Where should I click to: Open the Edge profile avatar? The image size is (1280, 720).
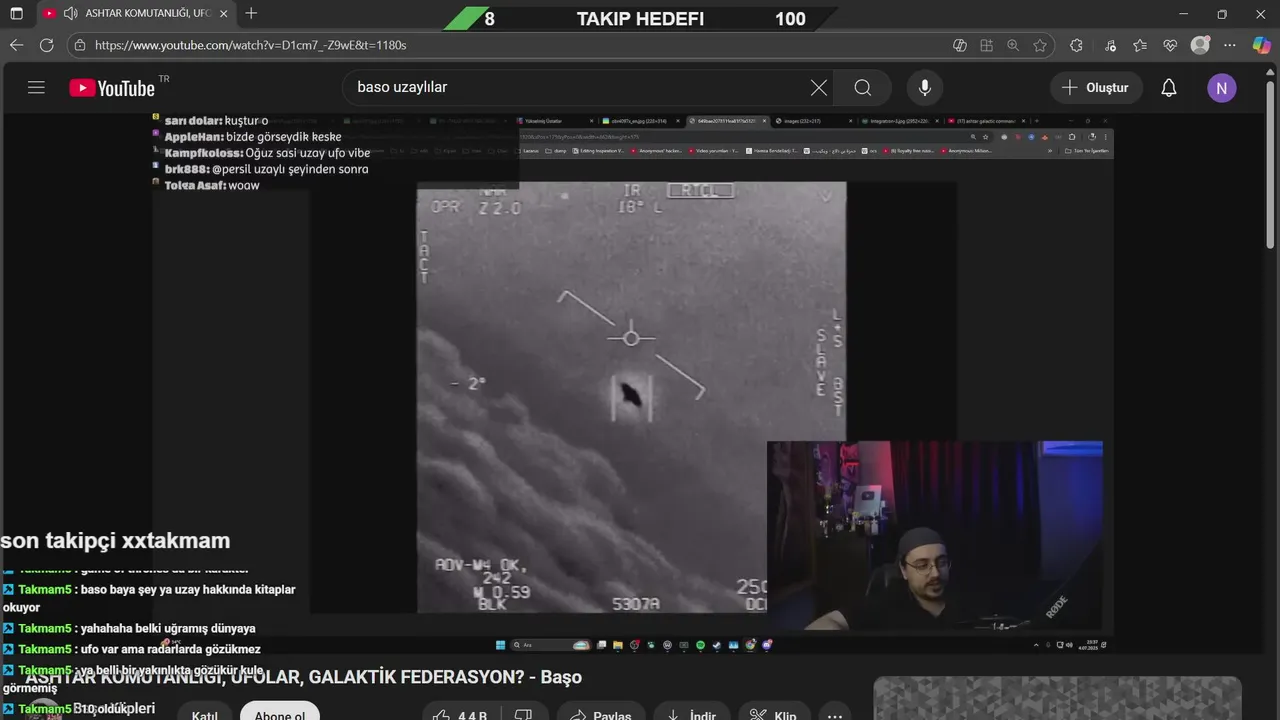1200,45
